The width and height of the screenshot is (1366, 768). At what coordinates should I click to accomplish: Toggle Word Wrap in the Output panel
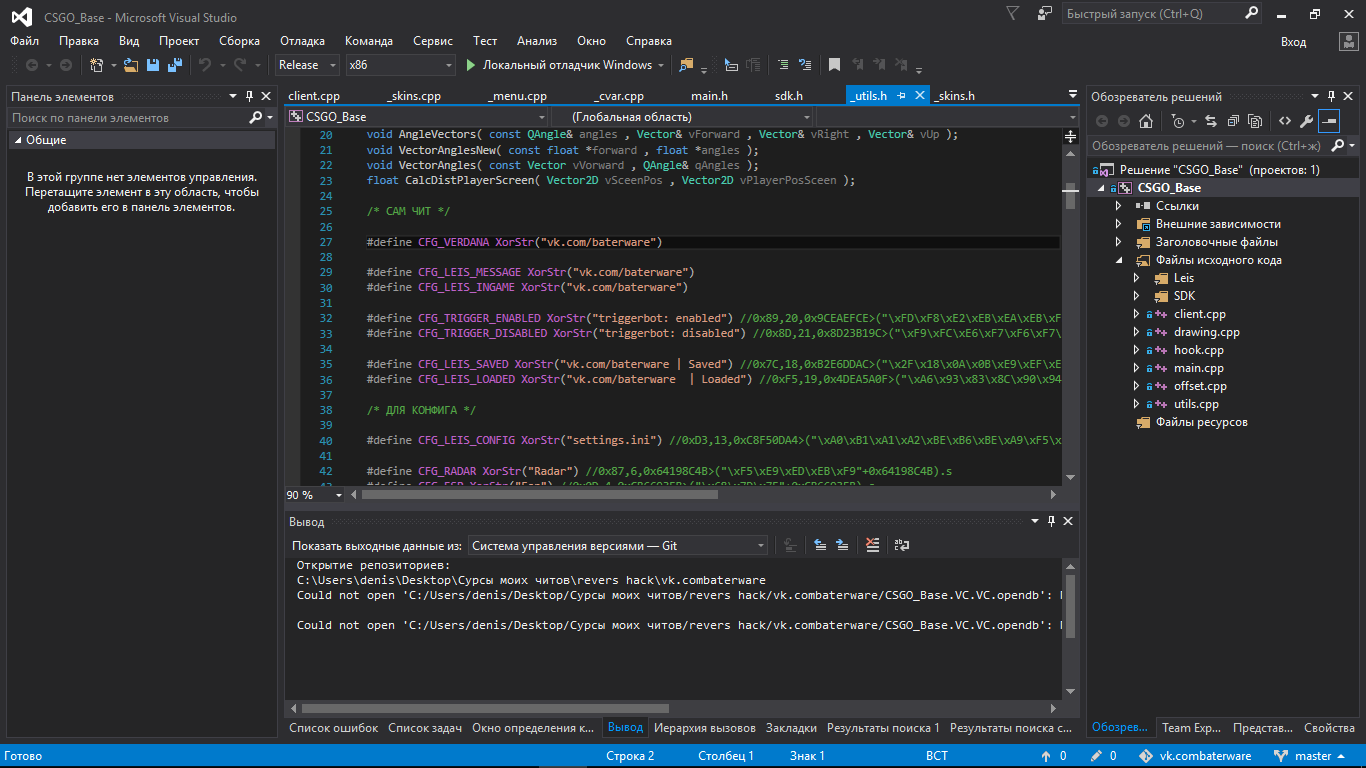902,545
